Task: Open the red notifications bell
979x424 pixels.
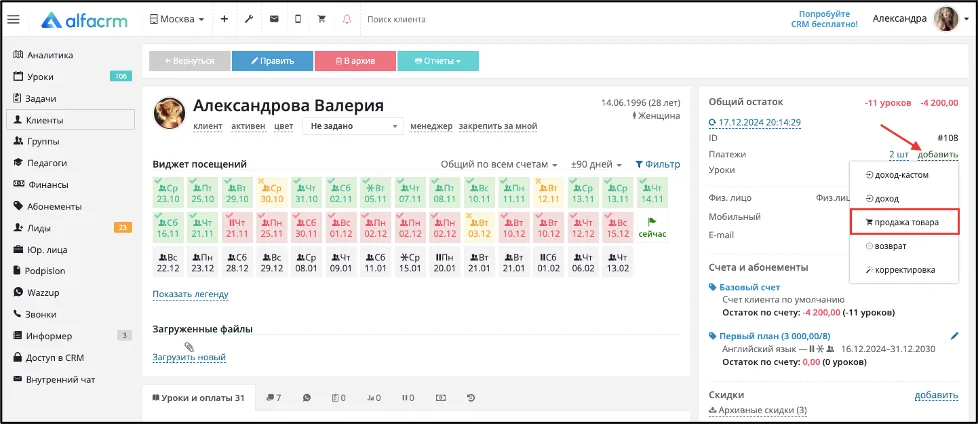Action: (x=347, y=19)
